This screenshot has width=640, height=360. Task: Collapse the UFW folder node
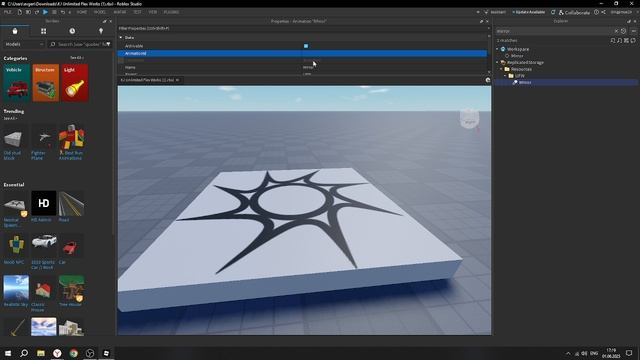[x=505, y=76]
